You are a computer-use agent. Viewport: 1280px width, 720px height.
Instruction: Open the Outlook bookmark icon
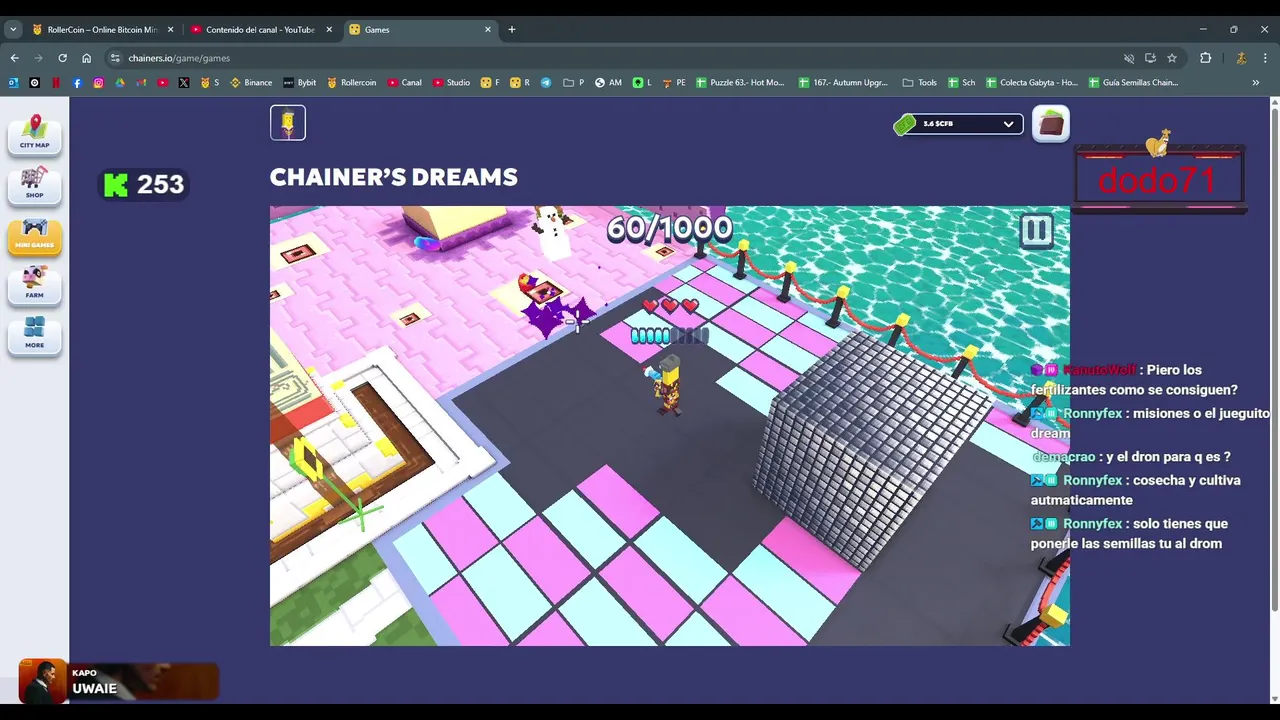[13, 83]
